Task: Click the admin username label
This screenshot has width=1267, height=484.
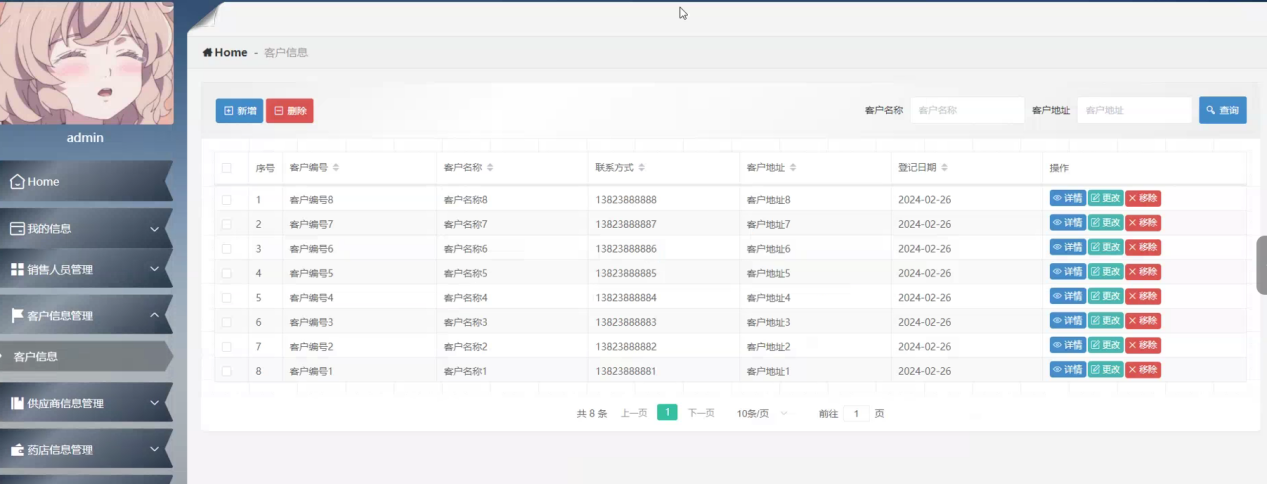Action: (x=85, y=138)
